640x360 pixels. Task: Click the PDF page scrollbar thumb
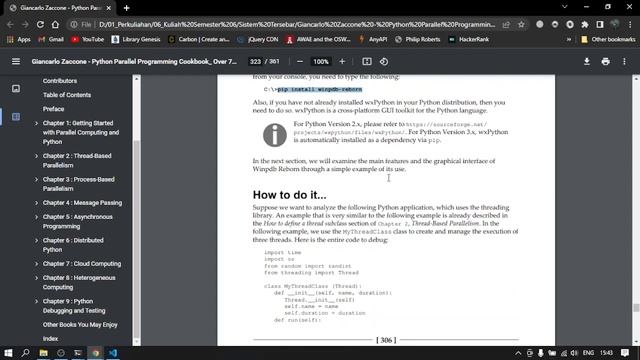point(636,308)
